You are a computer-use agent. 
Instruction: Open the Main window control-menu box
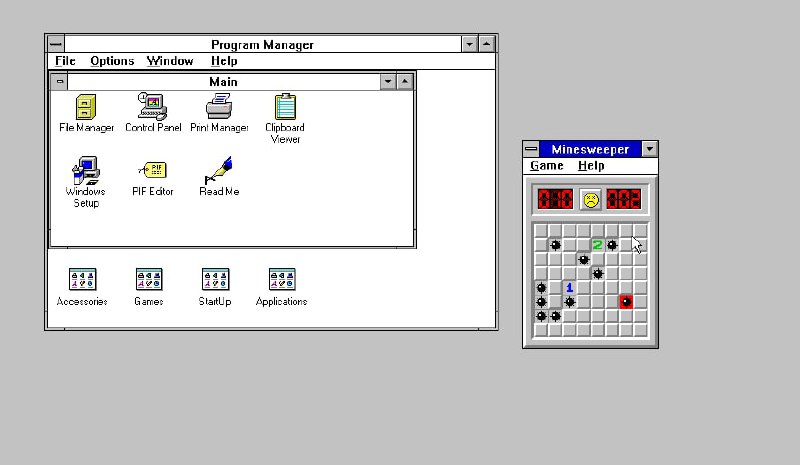59,82
